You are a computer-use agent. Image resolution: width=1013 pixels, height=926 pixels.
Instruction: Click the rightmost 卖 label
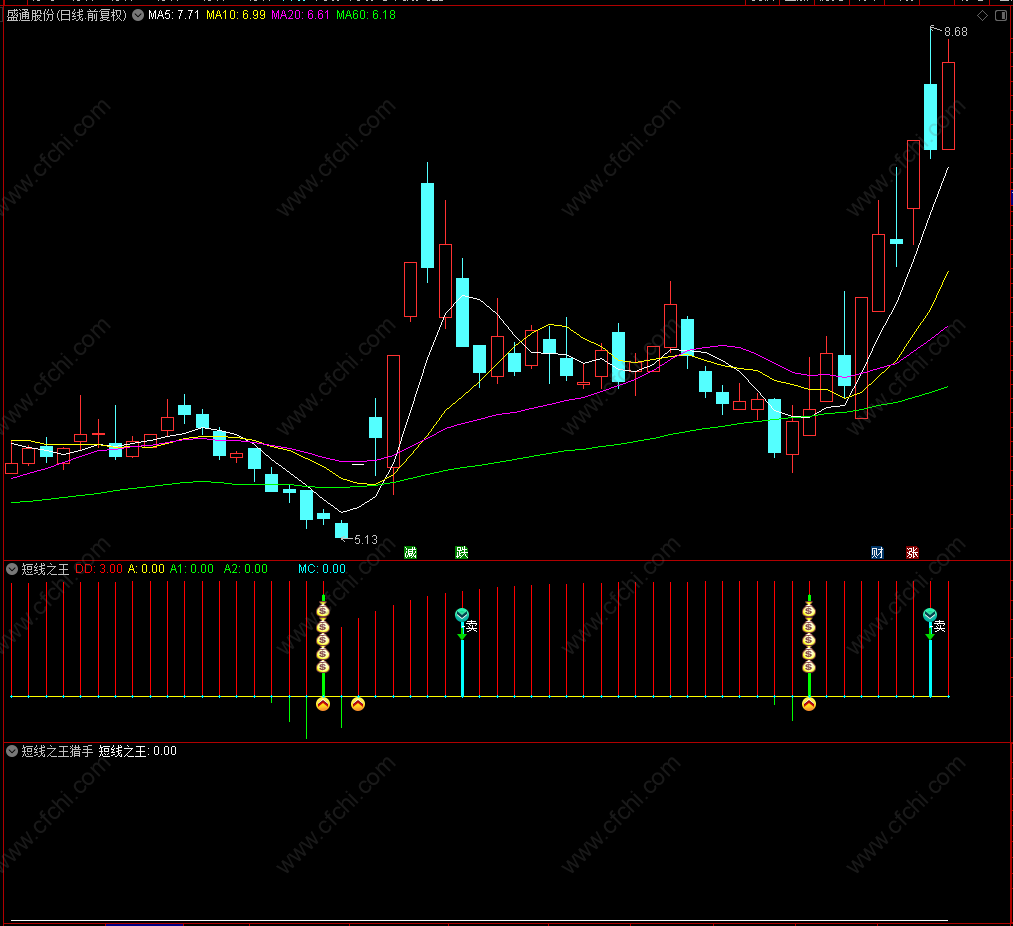939,626
